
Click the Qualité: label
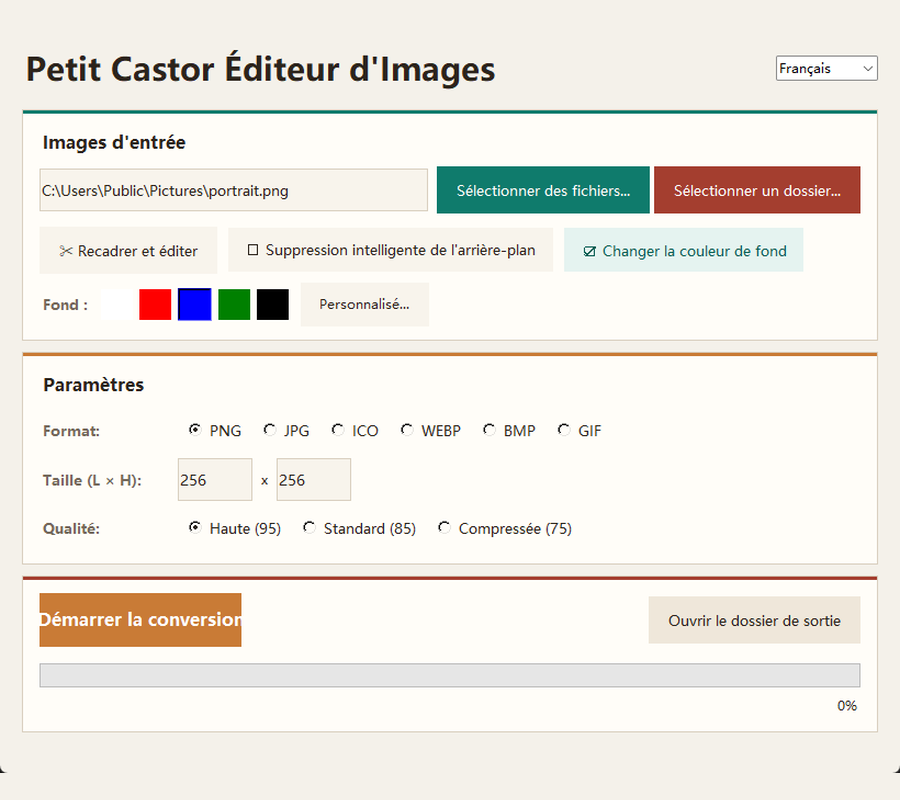click(71, 529)
